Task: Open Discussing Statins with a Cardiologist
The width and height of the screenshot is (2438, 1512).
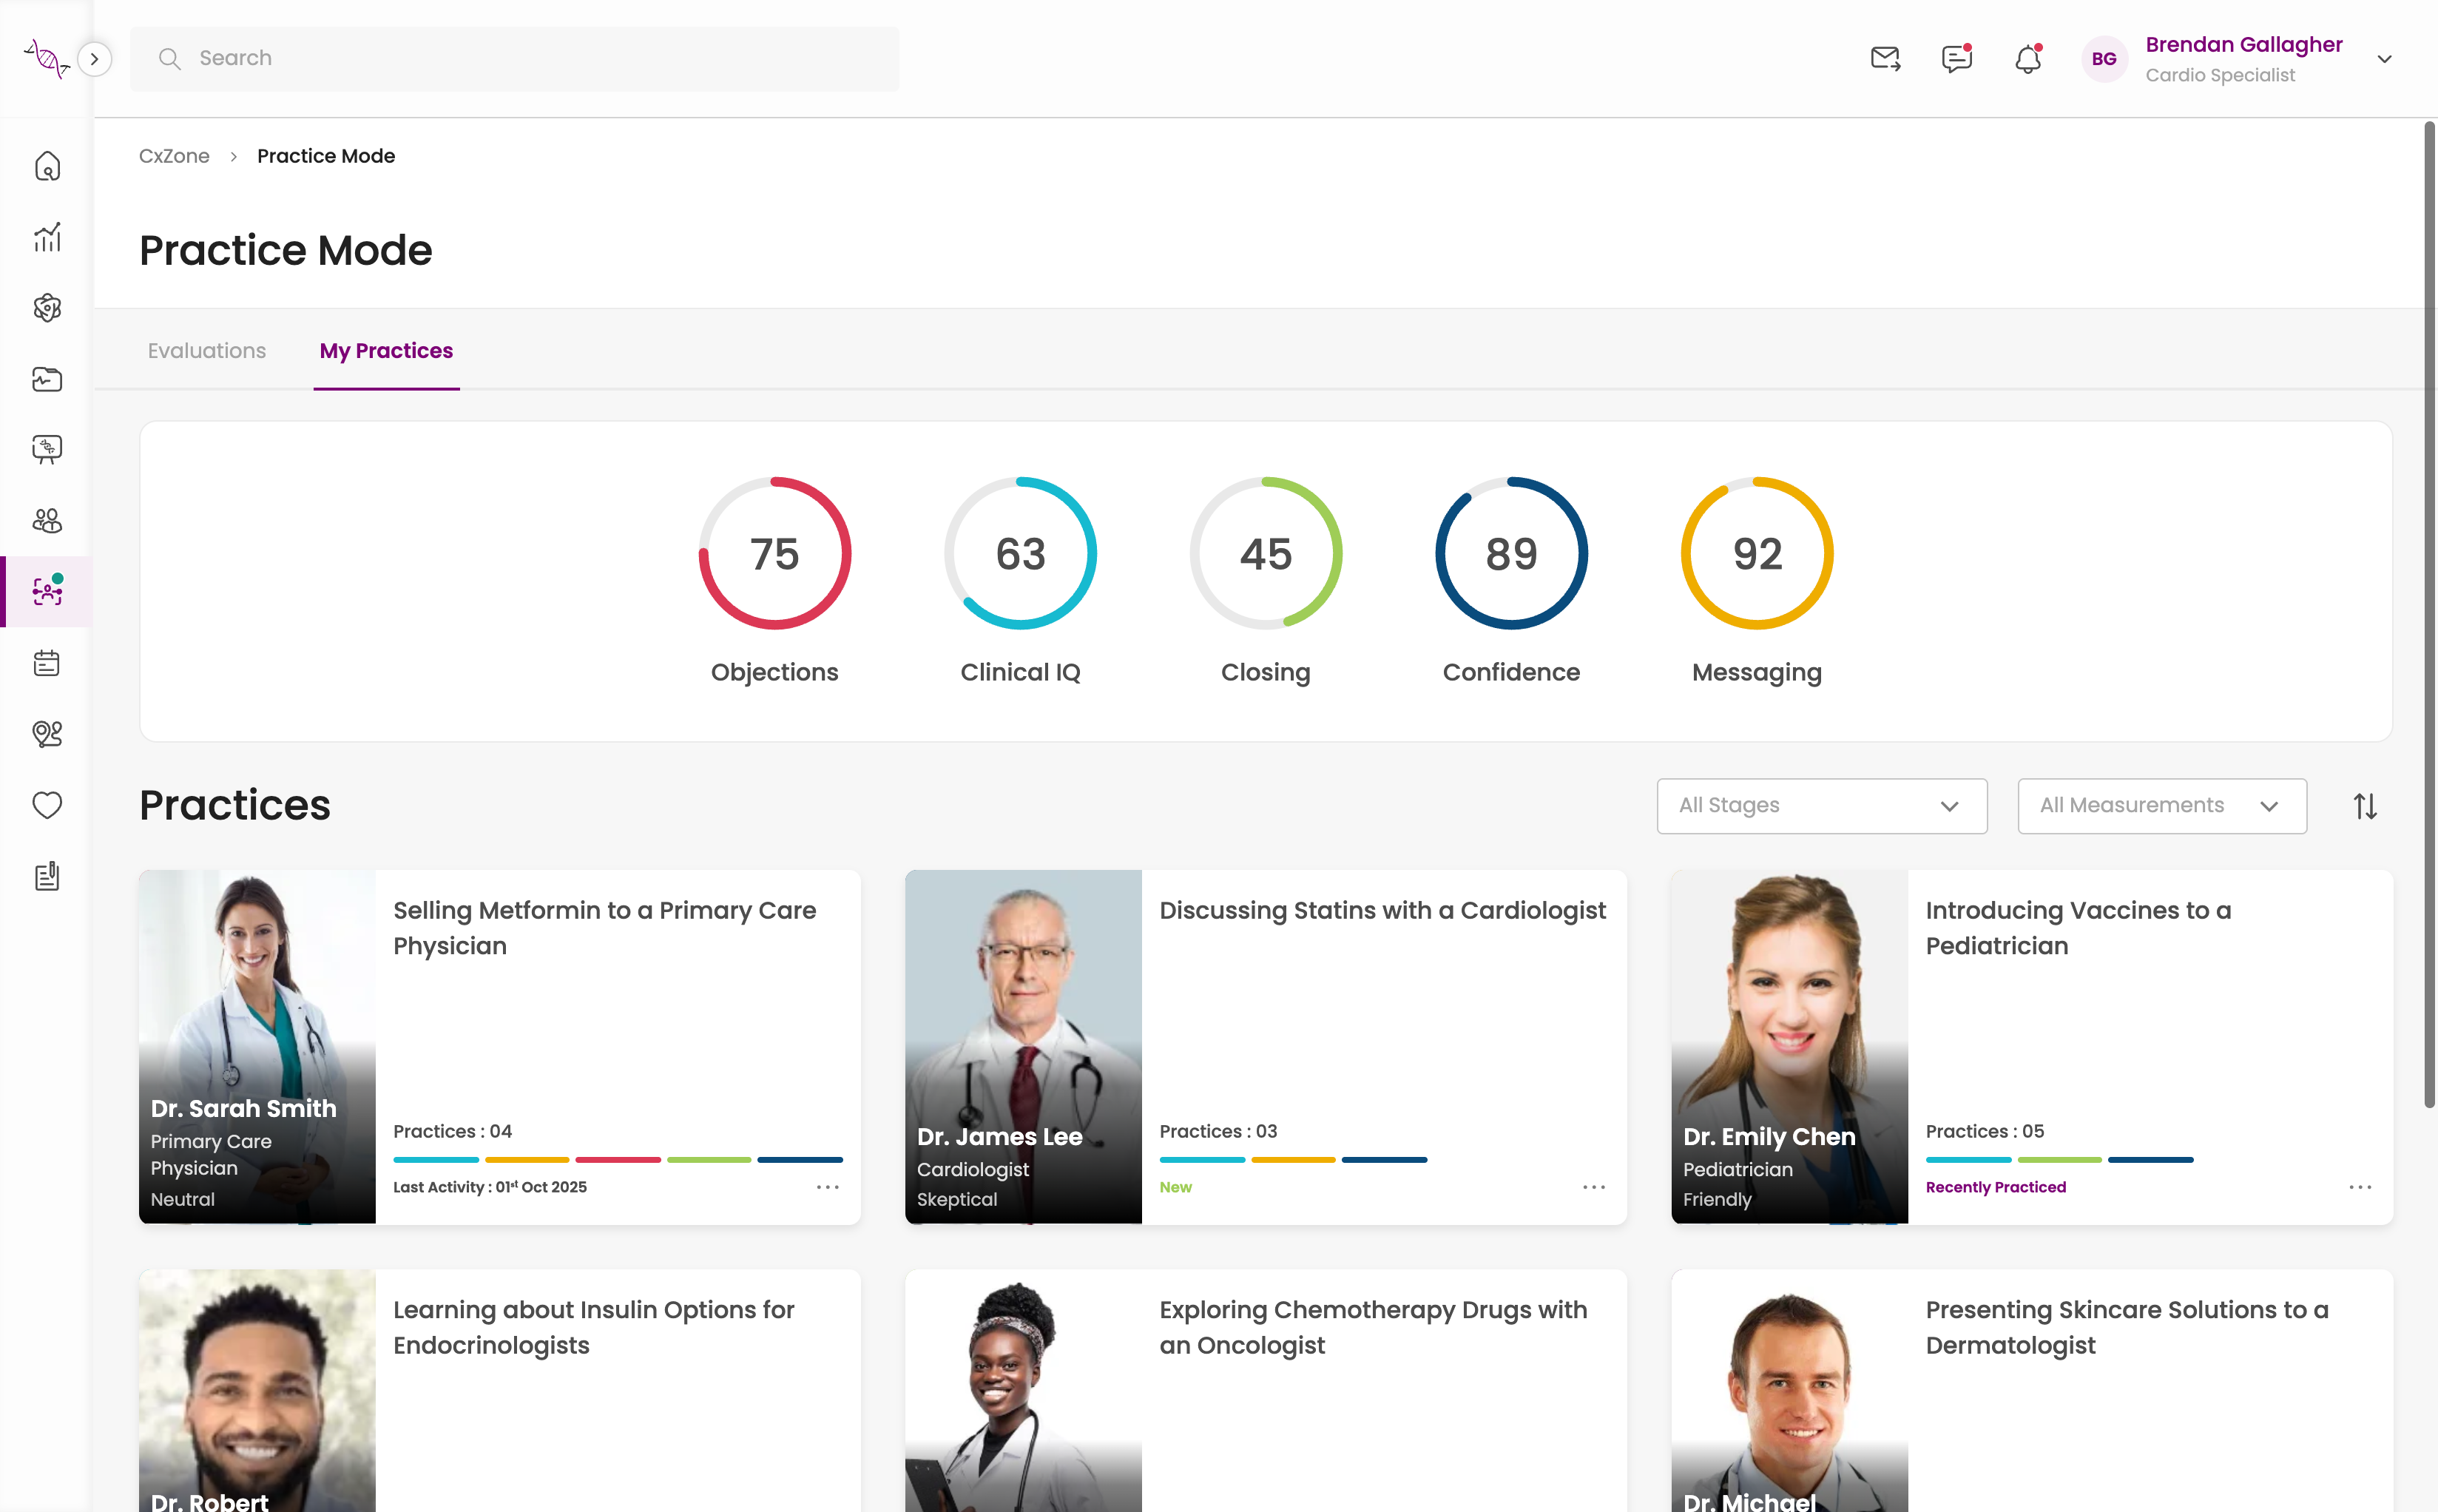Action: pos(1382,911)
